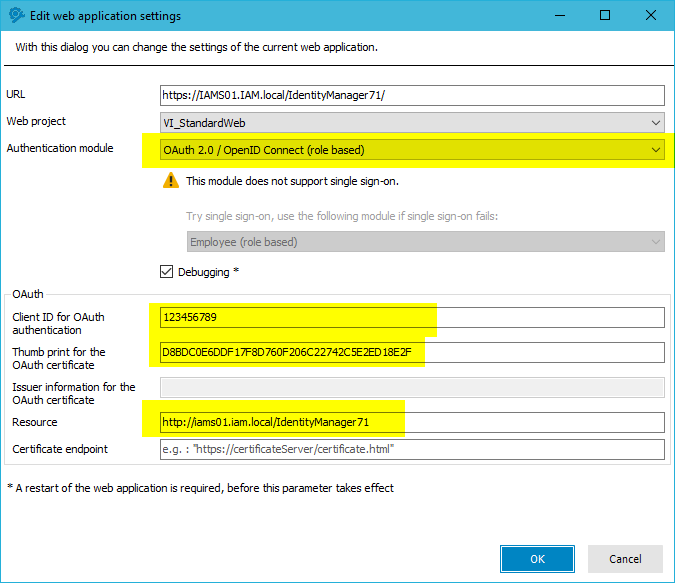Maximize the settings dialog window
675x583 pixels.
[x=605, y=16]
